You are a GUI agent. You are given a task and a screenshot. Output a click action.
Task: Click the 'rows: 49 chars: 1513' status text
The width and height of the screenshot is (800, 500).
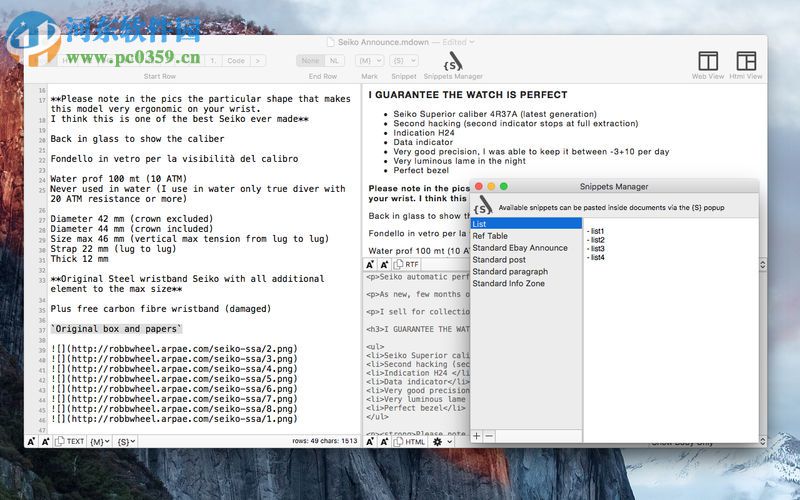tap(324, 441)
